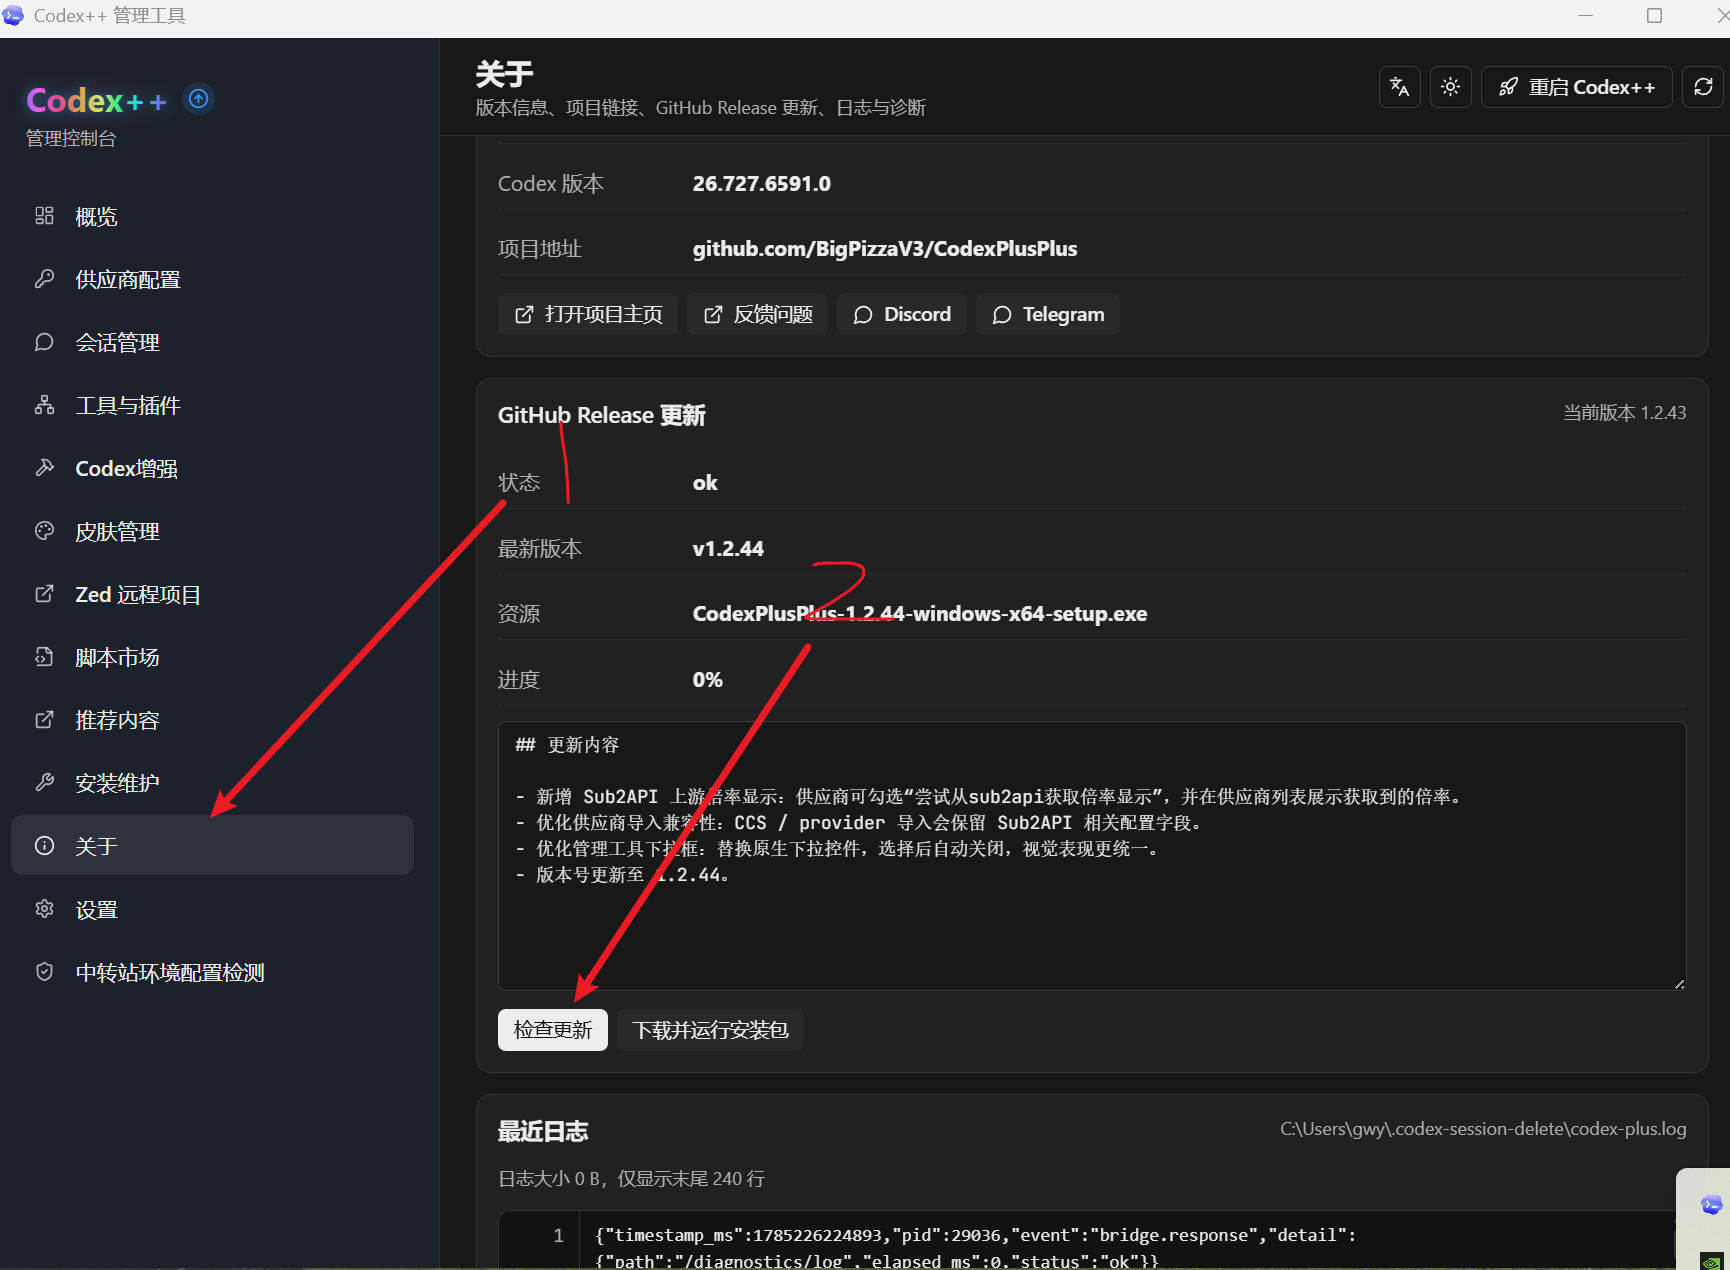
Task: Select 安装维护 menu item
Action: click(x=212, y=783)
